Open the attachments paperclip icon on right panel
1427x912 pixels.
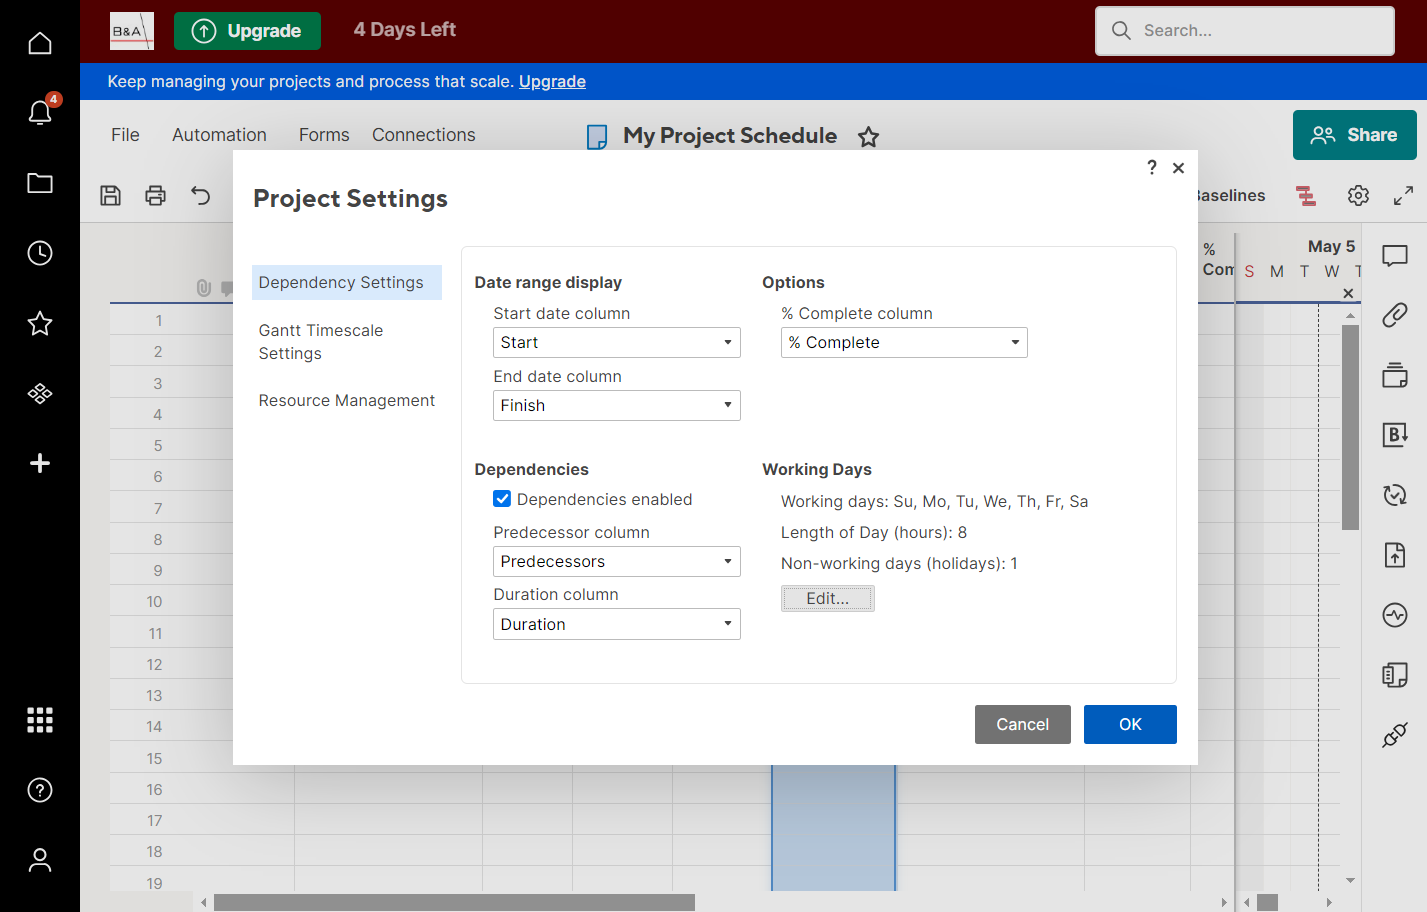point(1395,315)
